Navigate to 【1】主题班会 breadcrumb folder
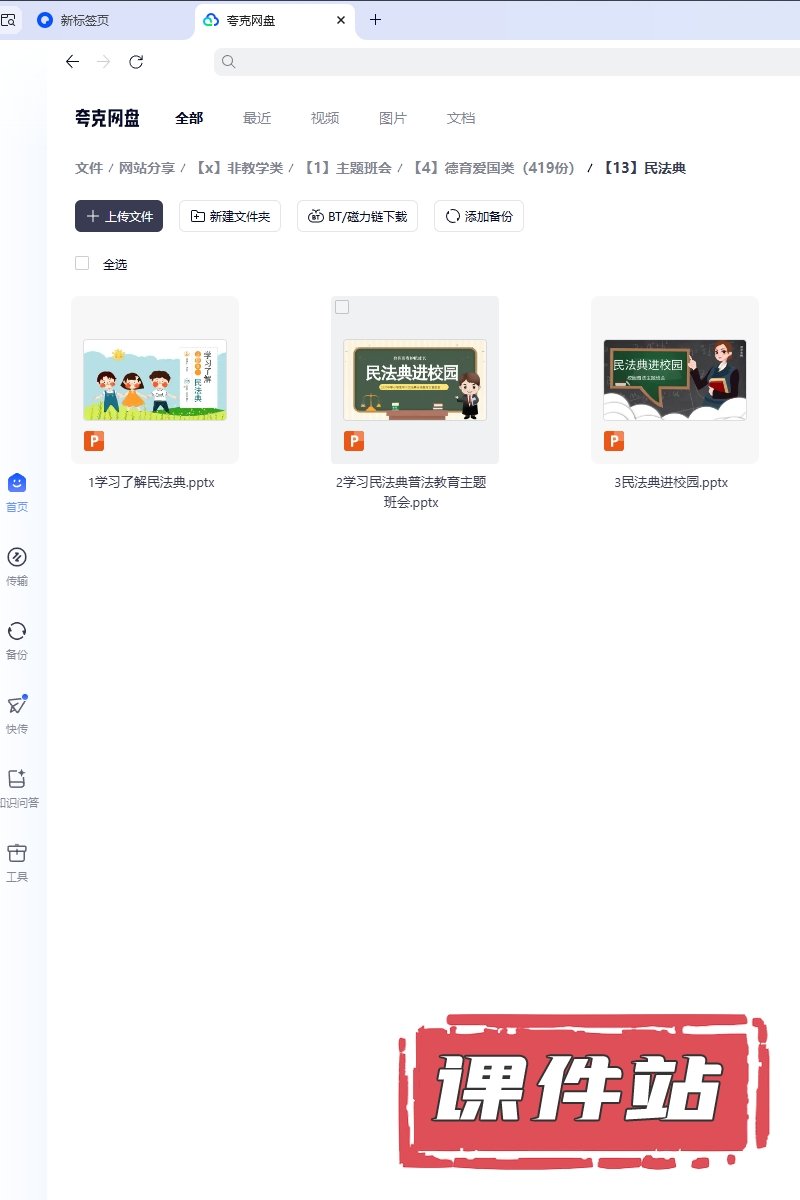 point(347,168)
